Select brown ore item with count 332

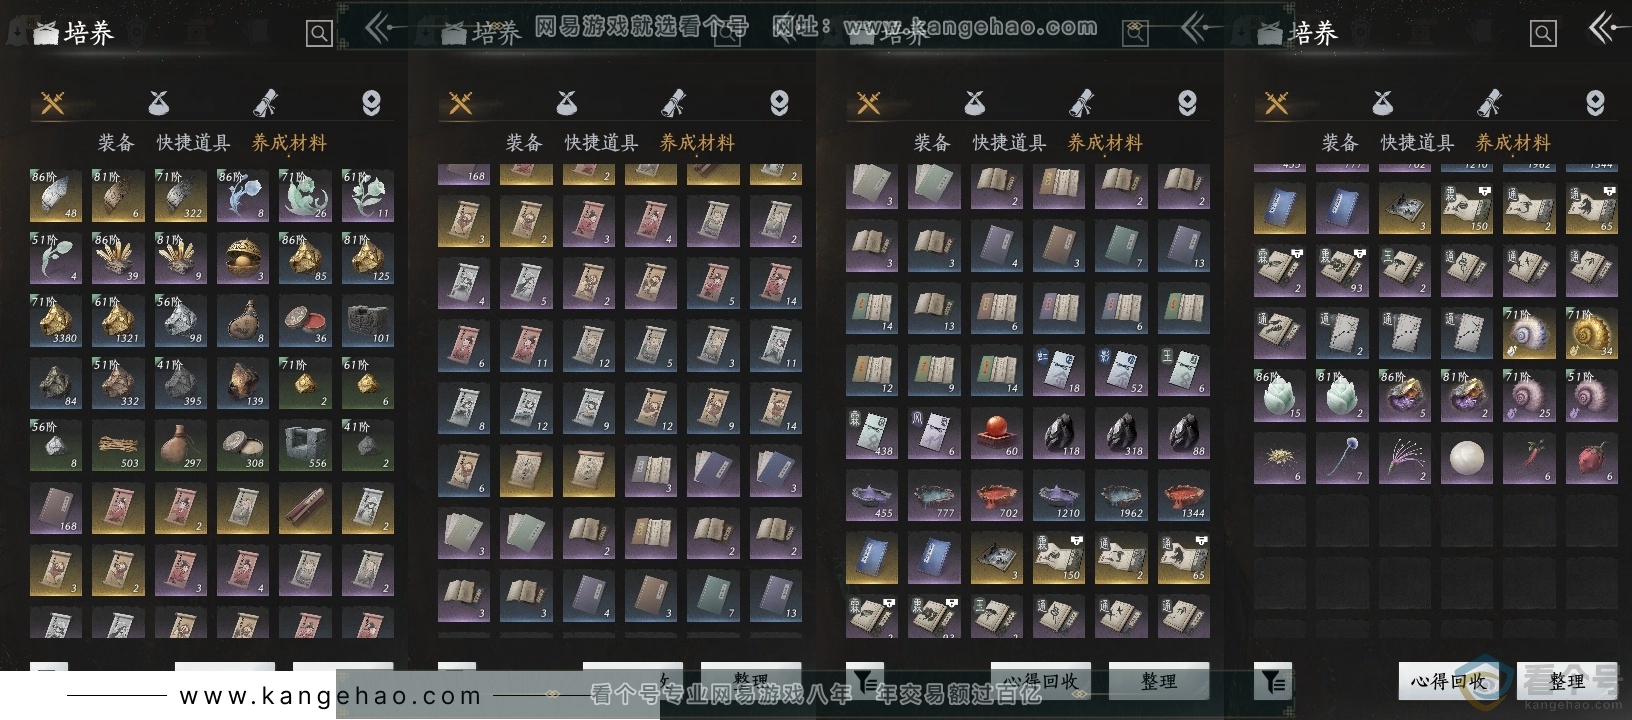click(118, 384)
